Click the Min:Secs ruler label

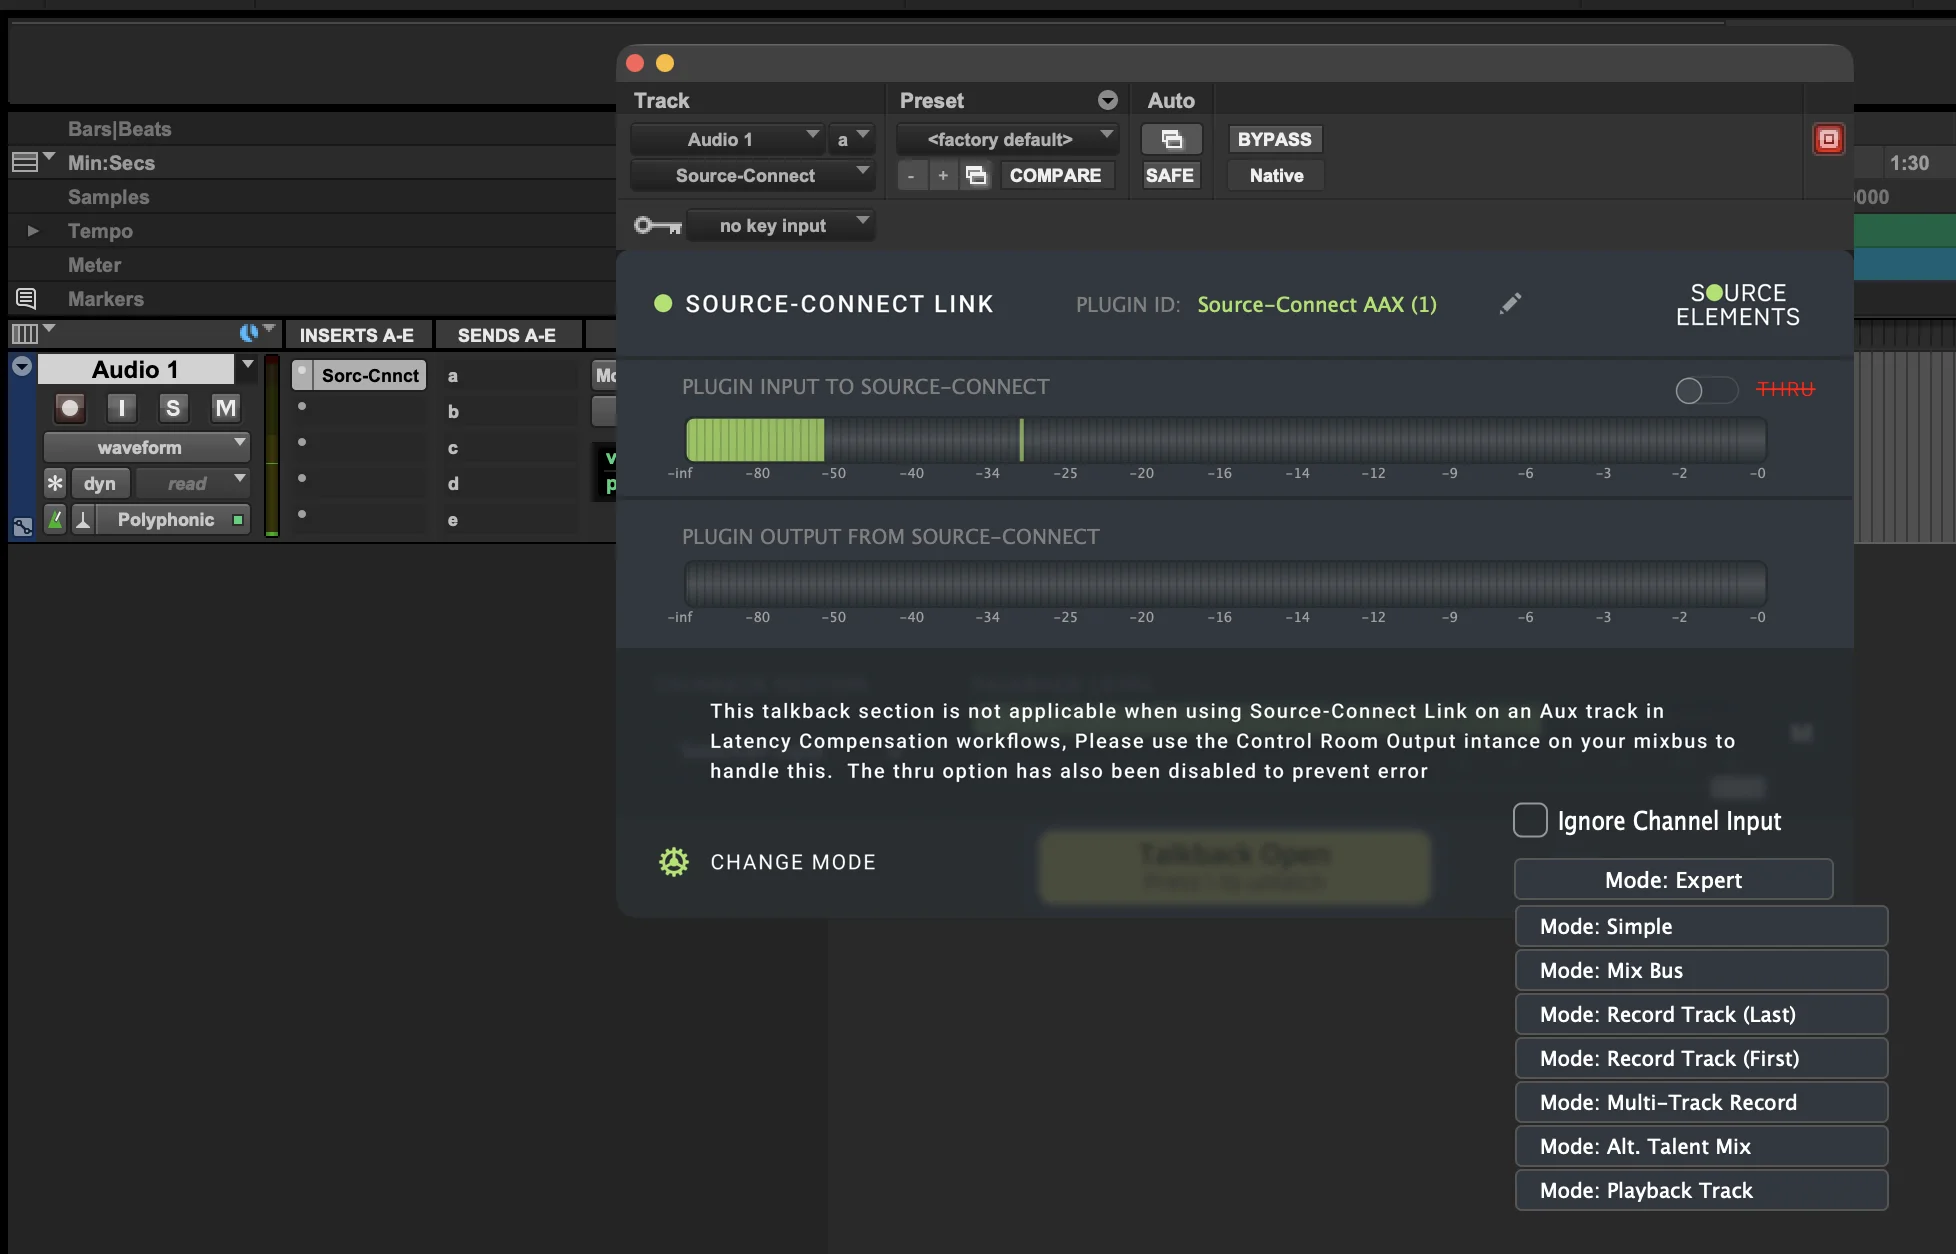[111, 163]
